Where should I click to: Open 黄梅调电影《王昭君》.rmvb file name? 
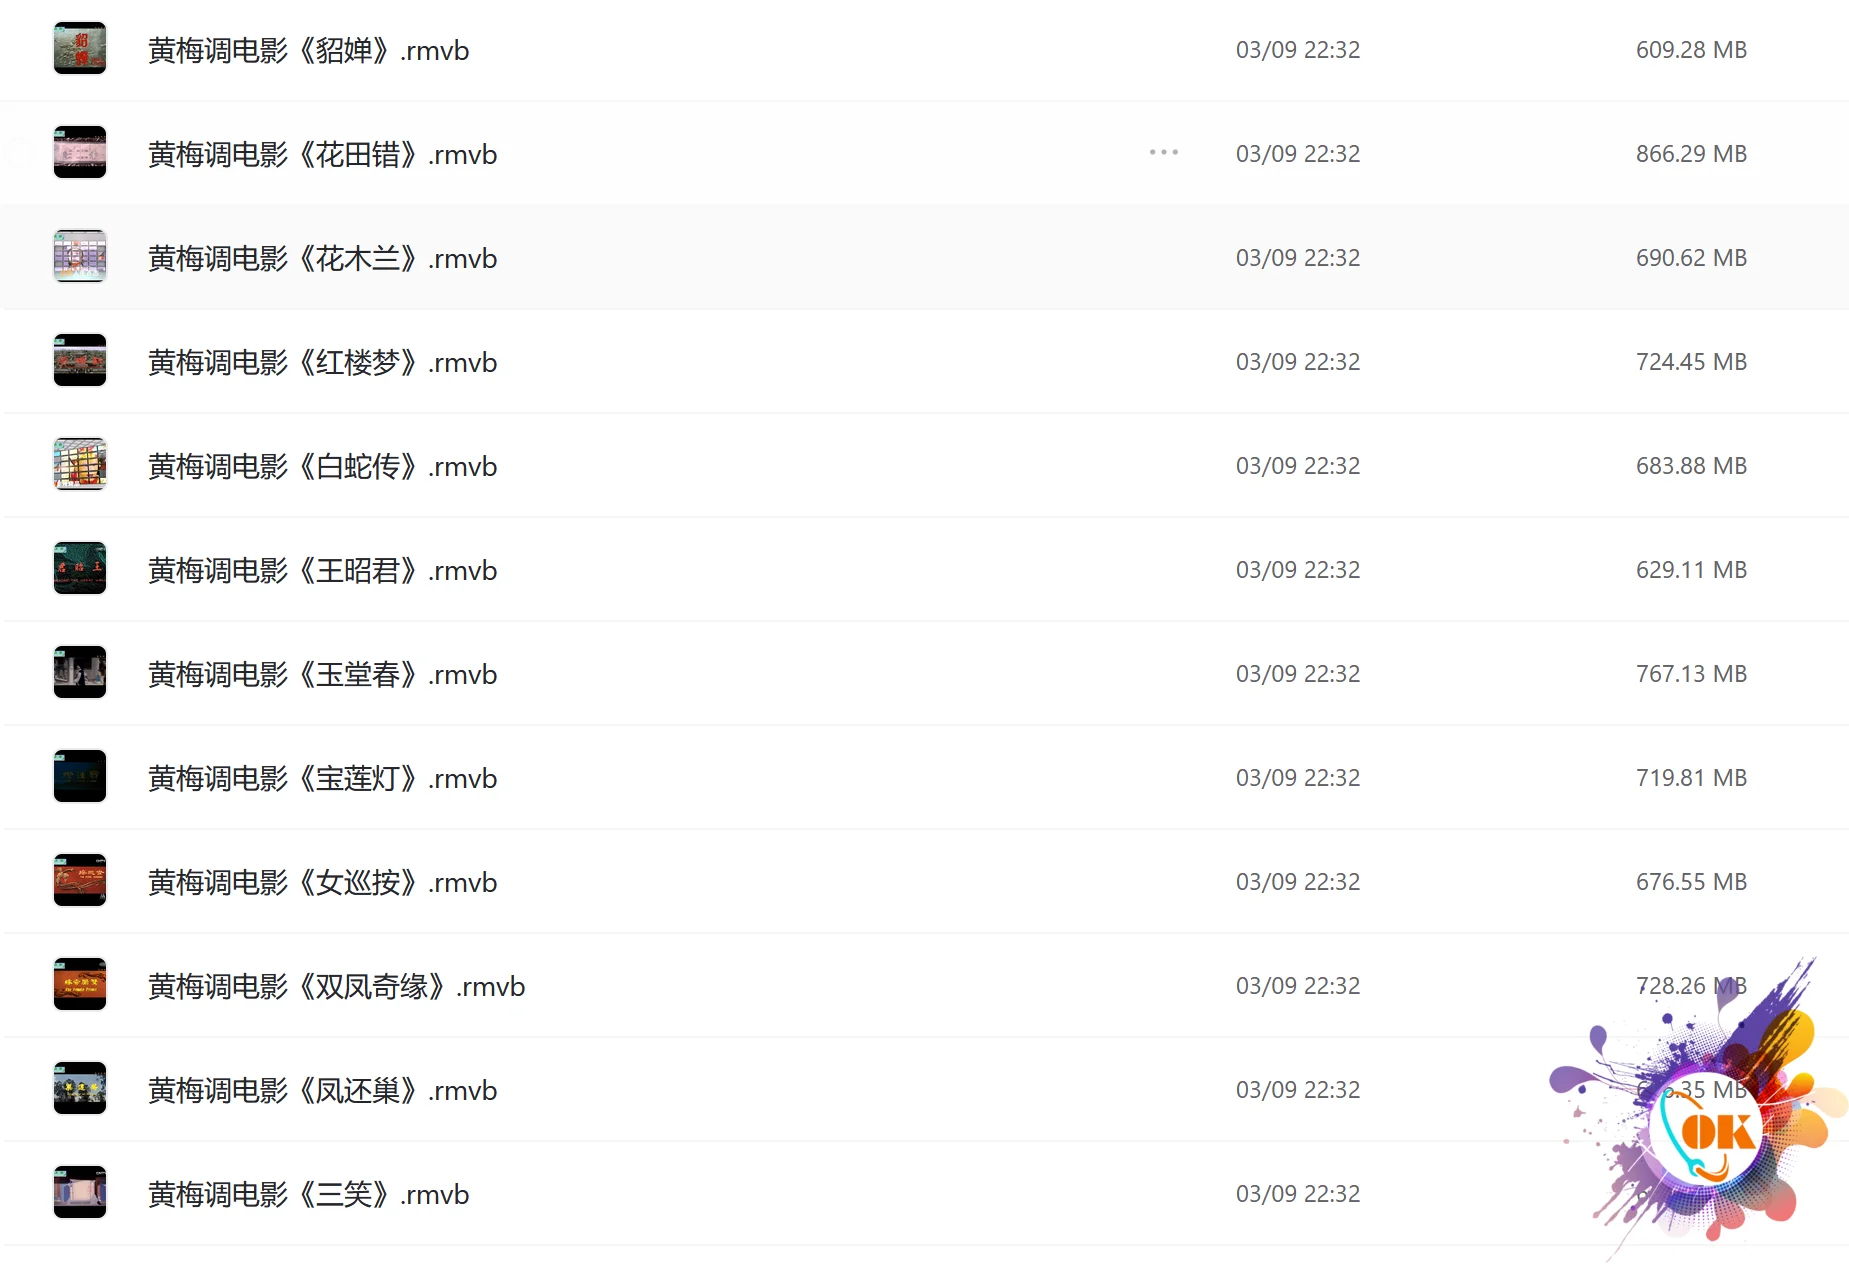[322, 570]
